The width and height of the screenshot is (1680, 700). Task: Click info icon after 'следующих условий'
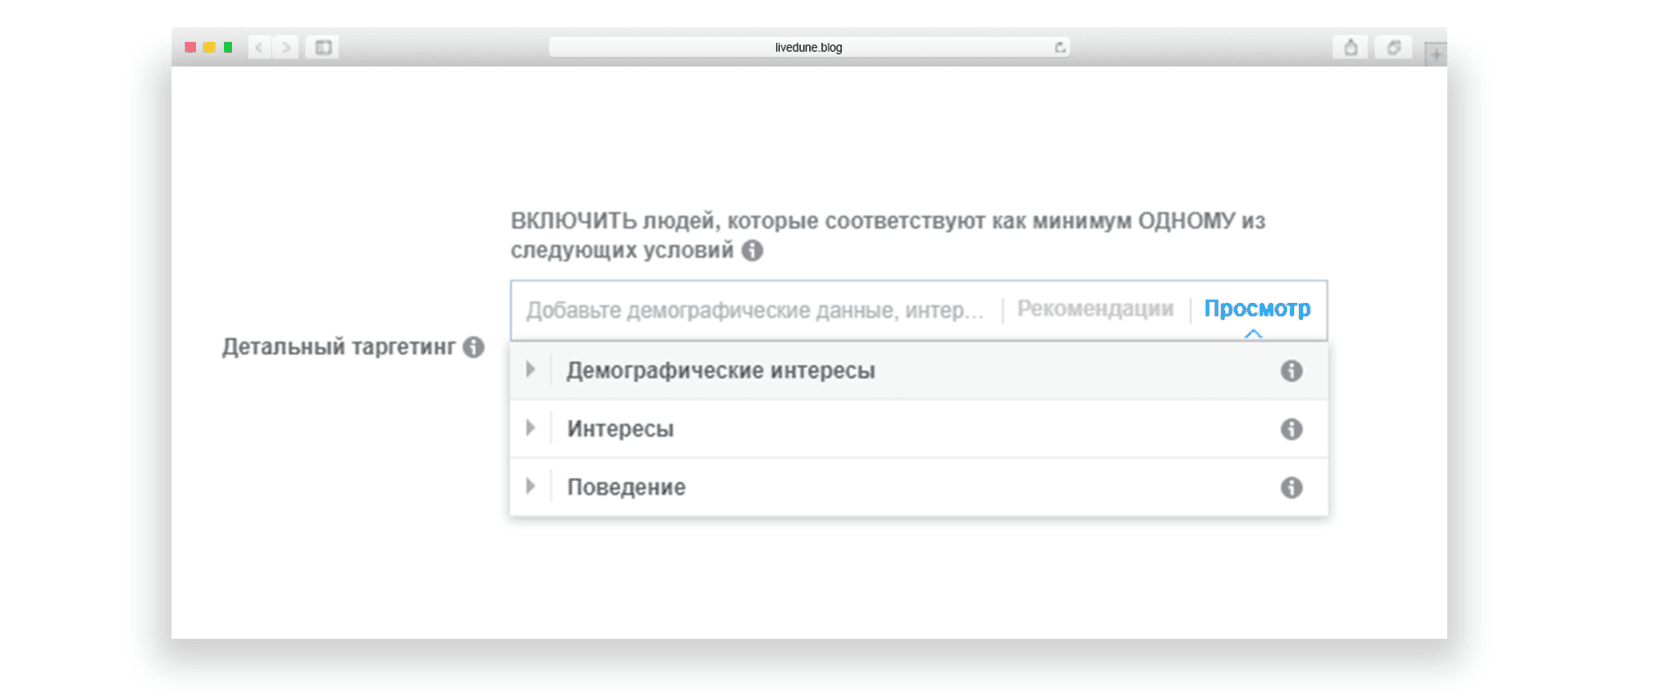752,251
